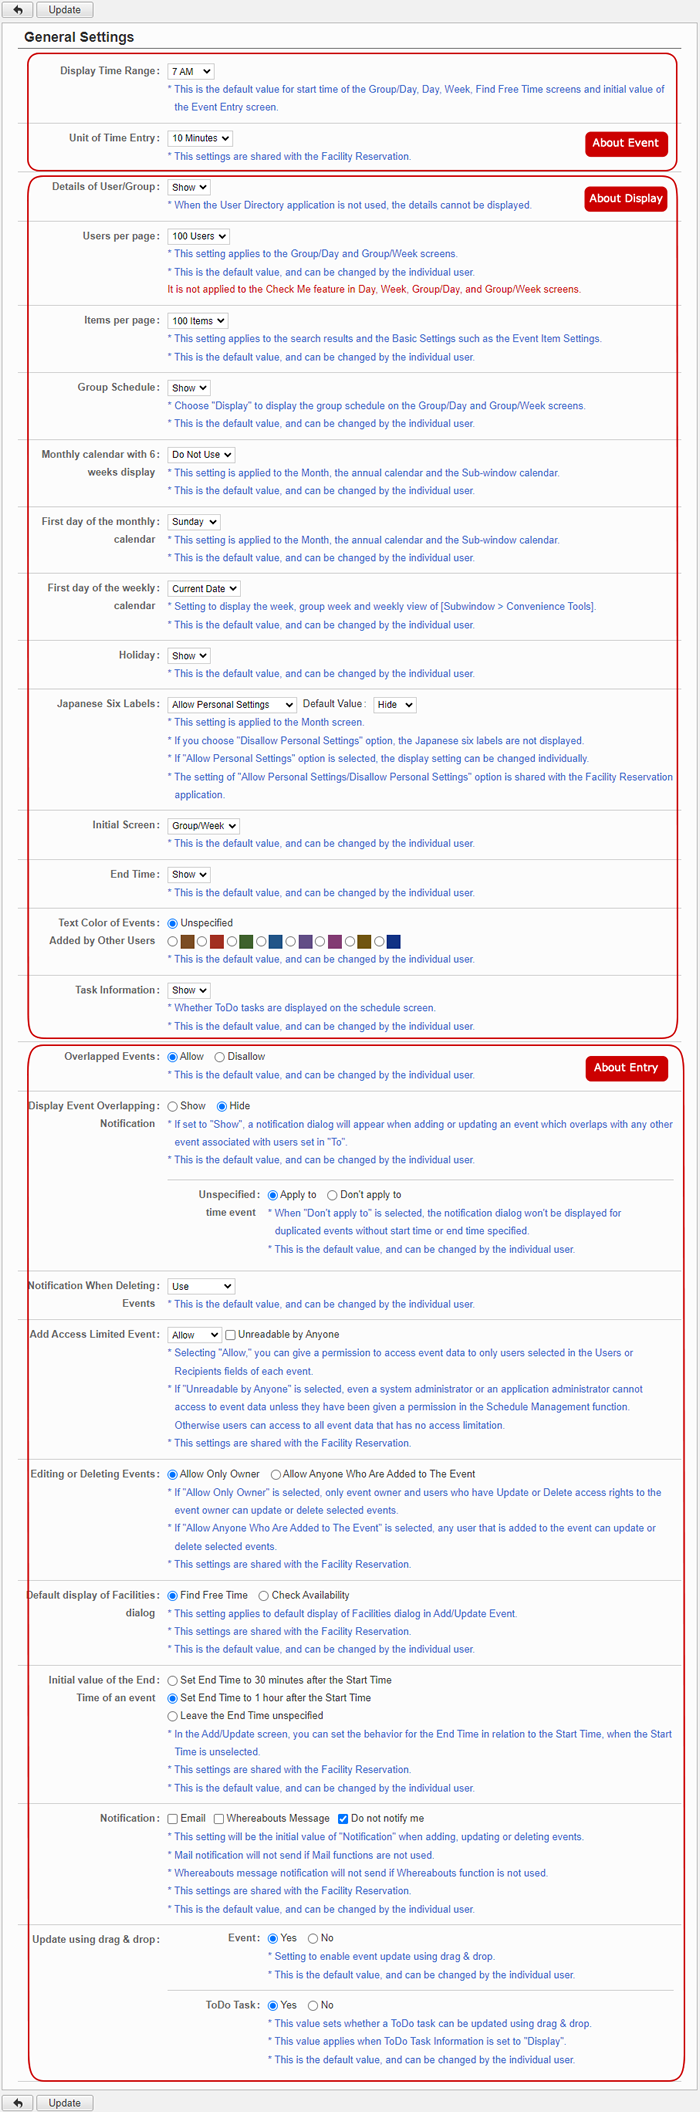Click the Update button at the top
Viewport: 700px width, 2112px height.
tap(65, 10)
